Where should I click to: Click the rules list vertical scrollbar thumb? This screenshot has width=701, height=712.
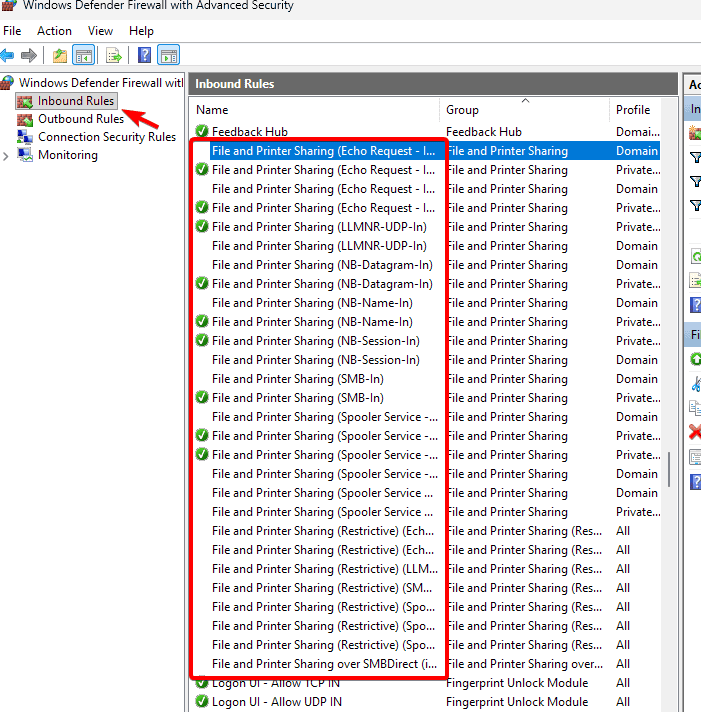[x=668, y=467]
